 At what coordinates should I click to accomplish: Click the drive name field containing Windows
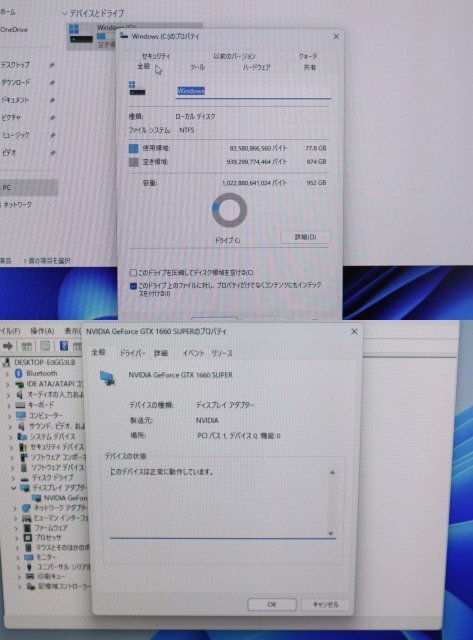[x=253, y=91]
